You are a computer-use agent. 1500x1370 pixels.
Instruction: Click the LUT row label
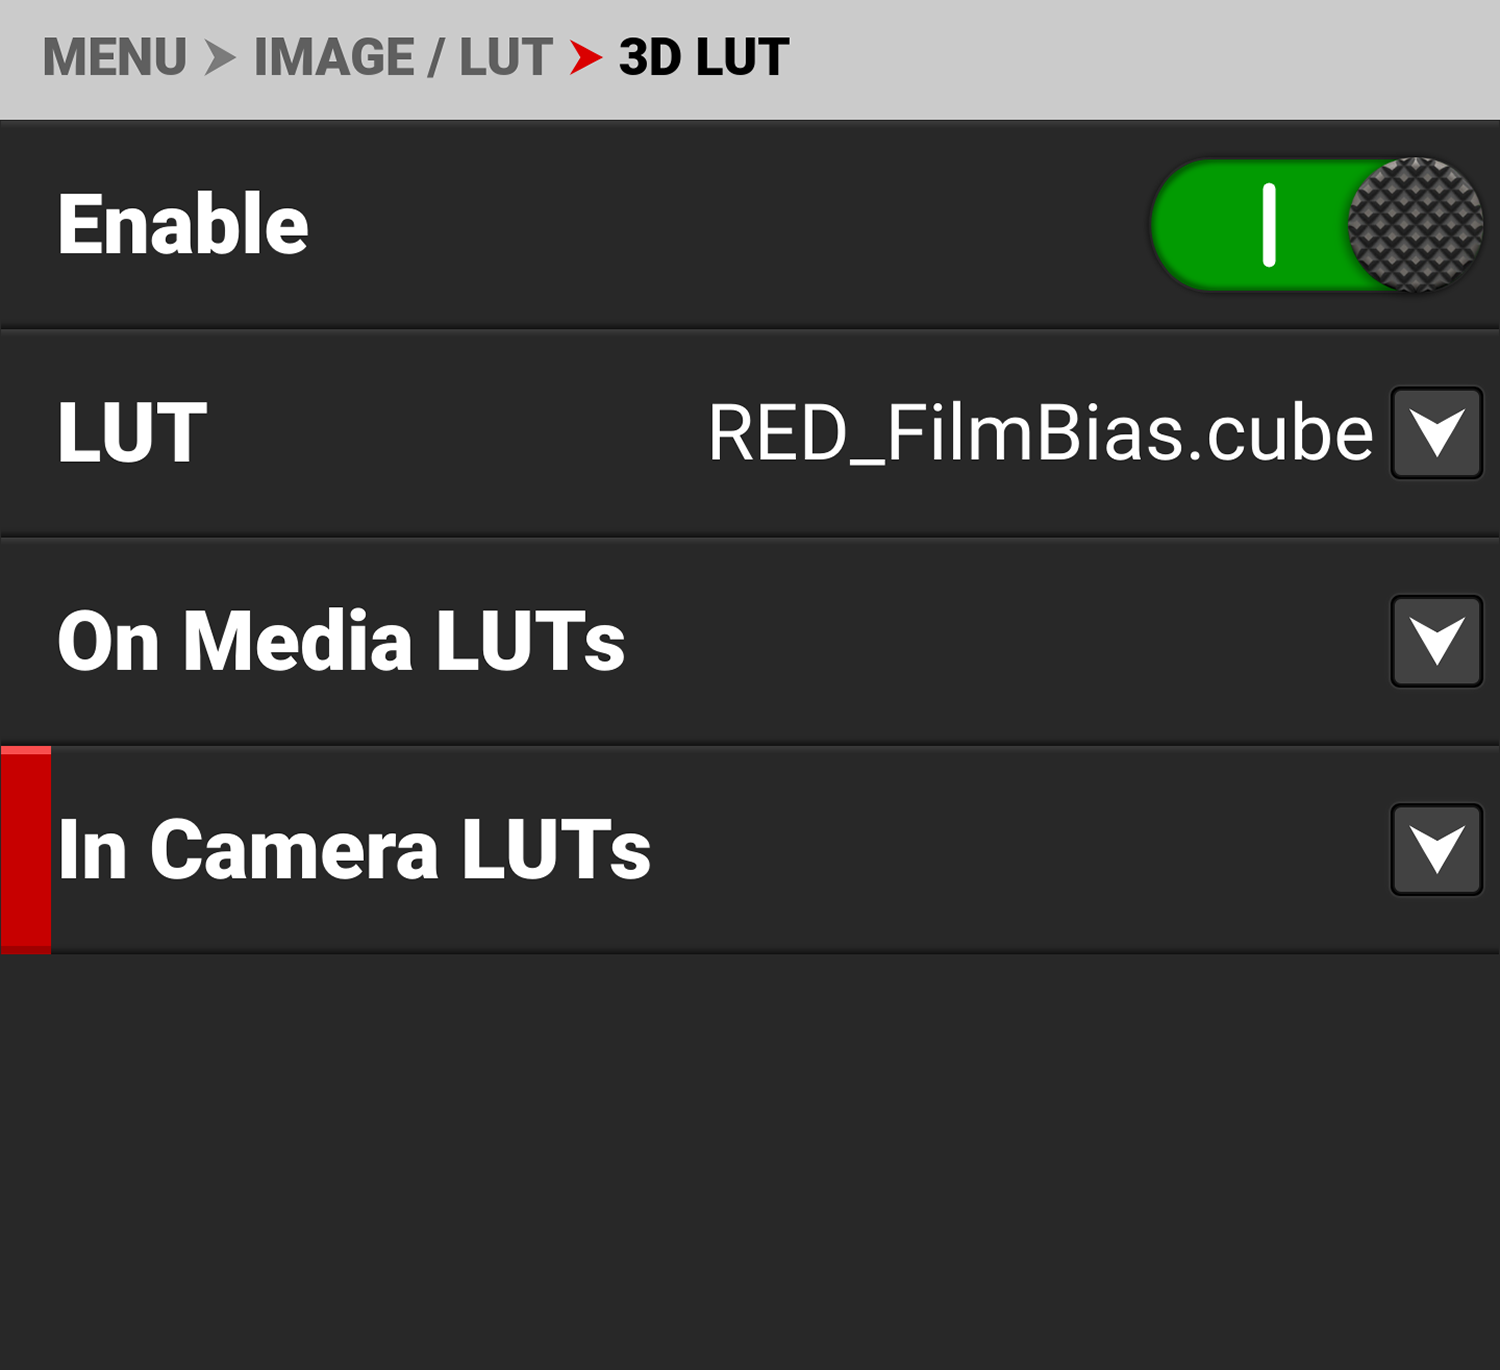pos(132,433)
